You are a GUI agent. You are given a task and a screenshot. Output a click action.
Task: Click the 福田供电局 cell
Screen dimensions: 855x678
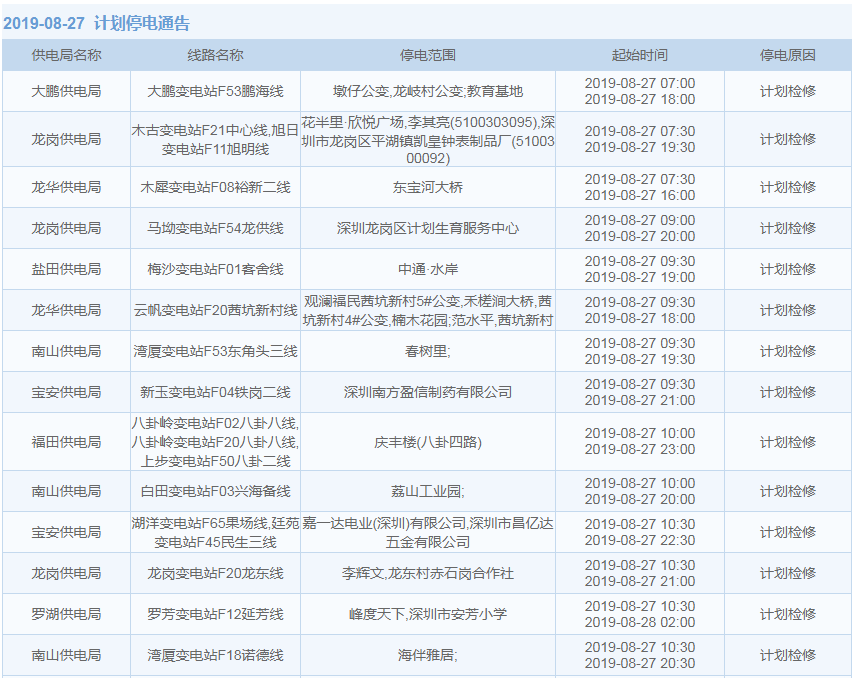click(x=66, y=441)
